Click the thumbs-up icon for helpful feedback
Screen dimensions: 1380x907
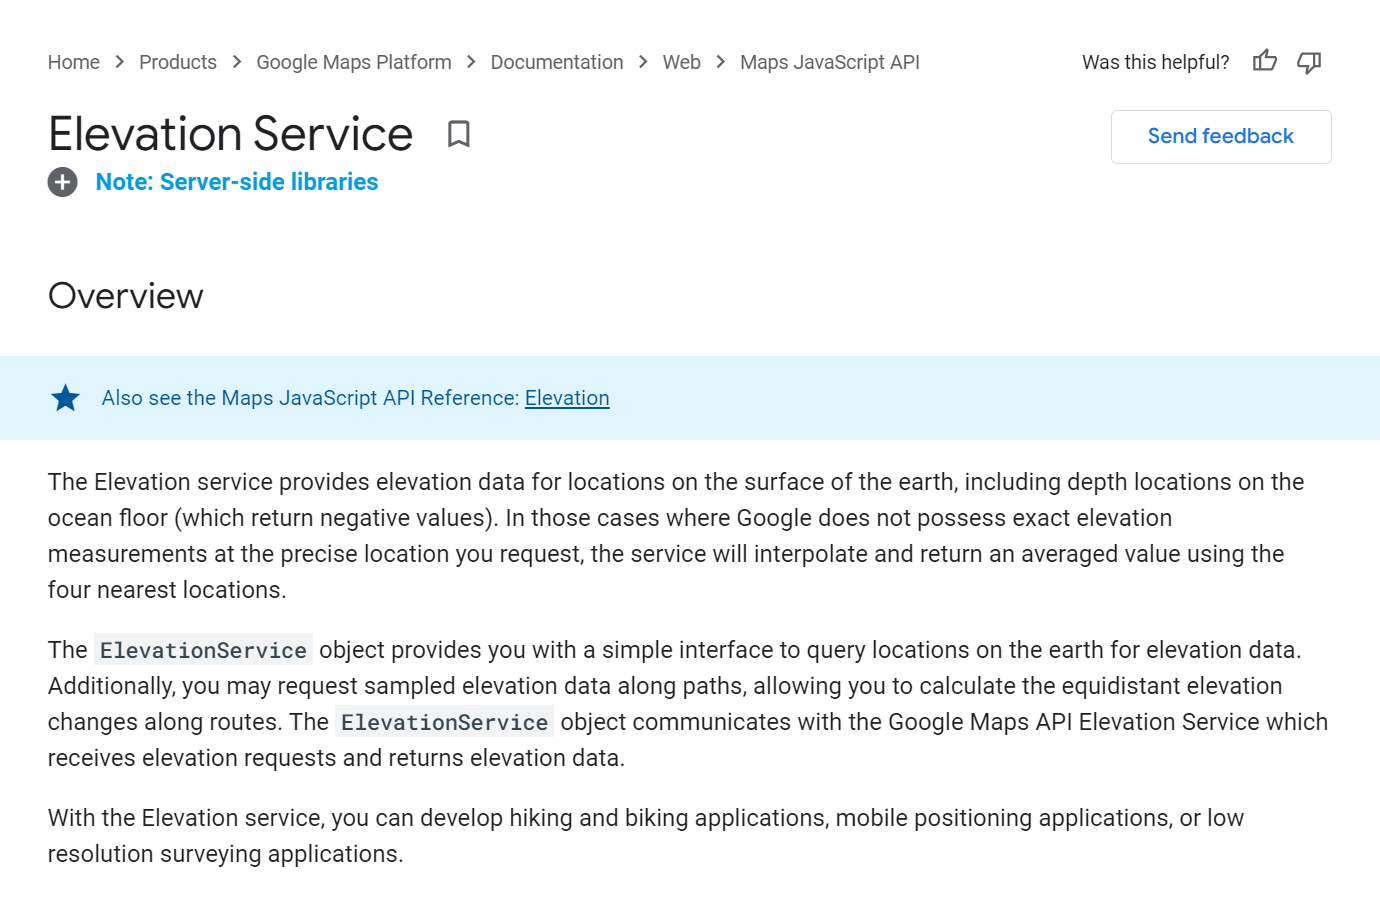pos(1264,62)
